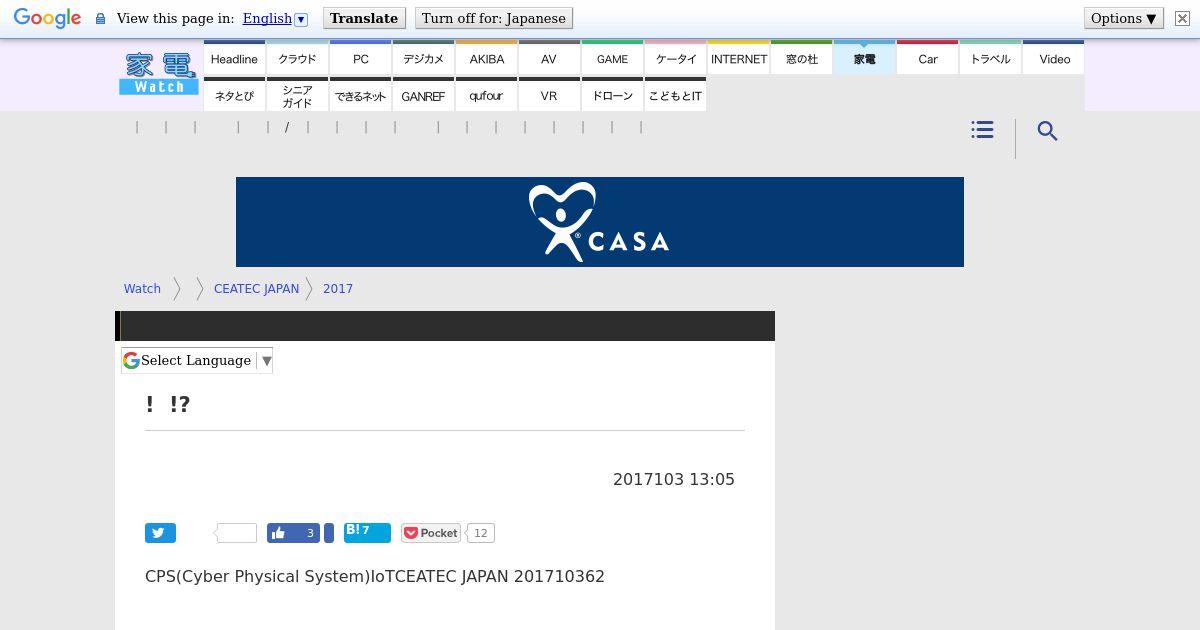Open the AV tab
Image resolution: width=1200 pixels, height=630 pixels.
coord(549,58)
